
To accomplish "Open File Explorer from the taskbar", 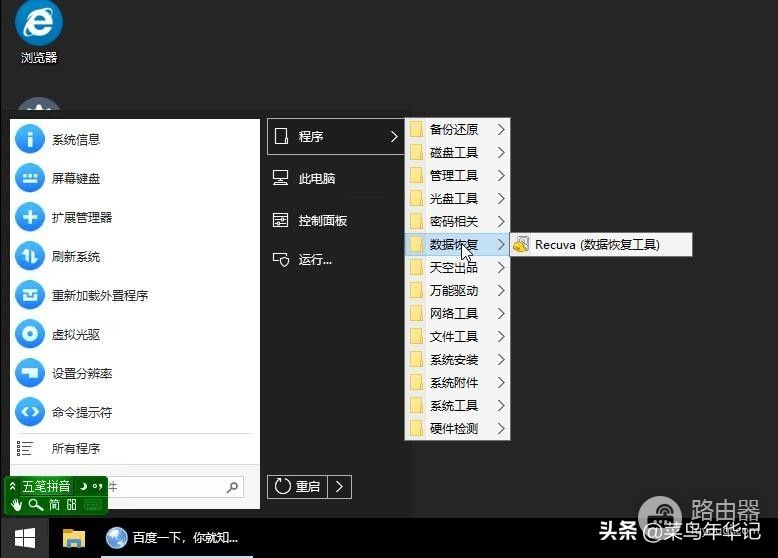I will [74, 539].
